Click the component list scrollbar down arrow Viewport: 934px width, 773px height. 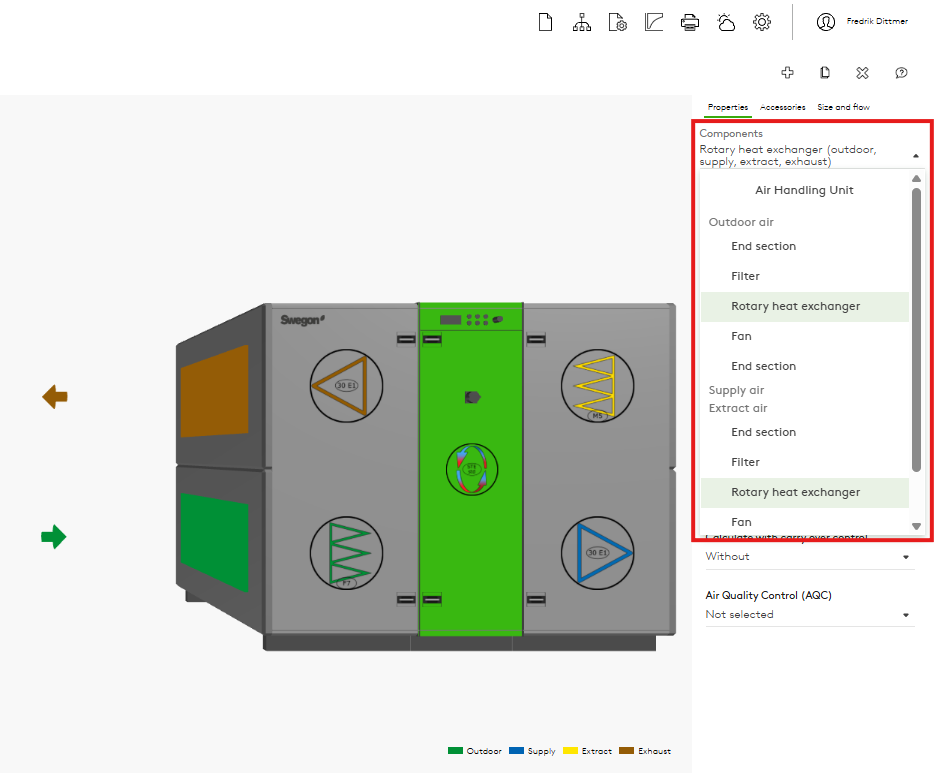pyautogui.click(x=916, y=526)
